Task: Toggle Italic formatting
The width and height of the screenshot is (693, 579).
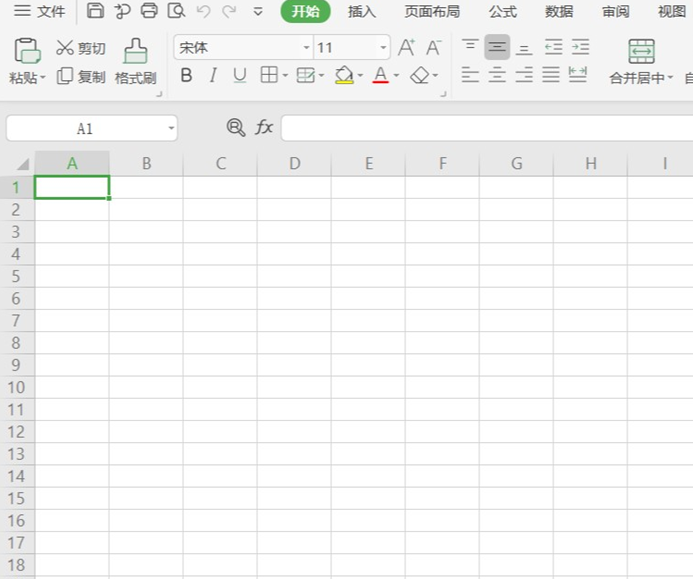Action: pos(213,76)
